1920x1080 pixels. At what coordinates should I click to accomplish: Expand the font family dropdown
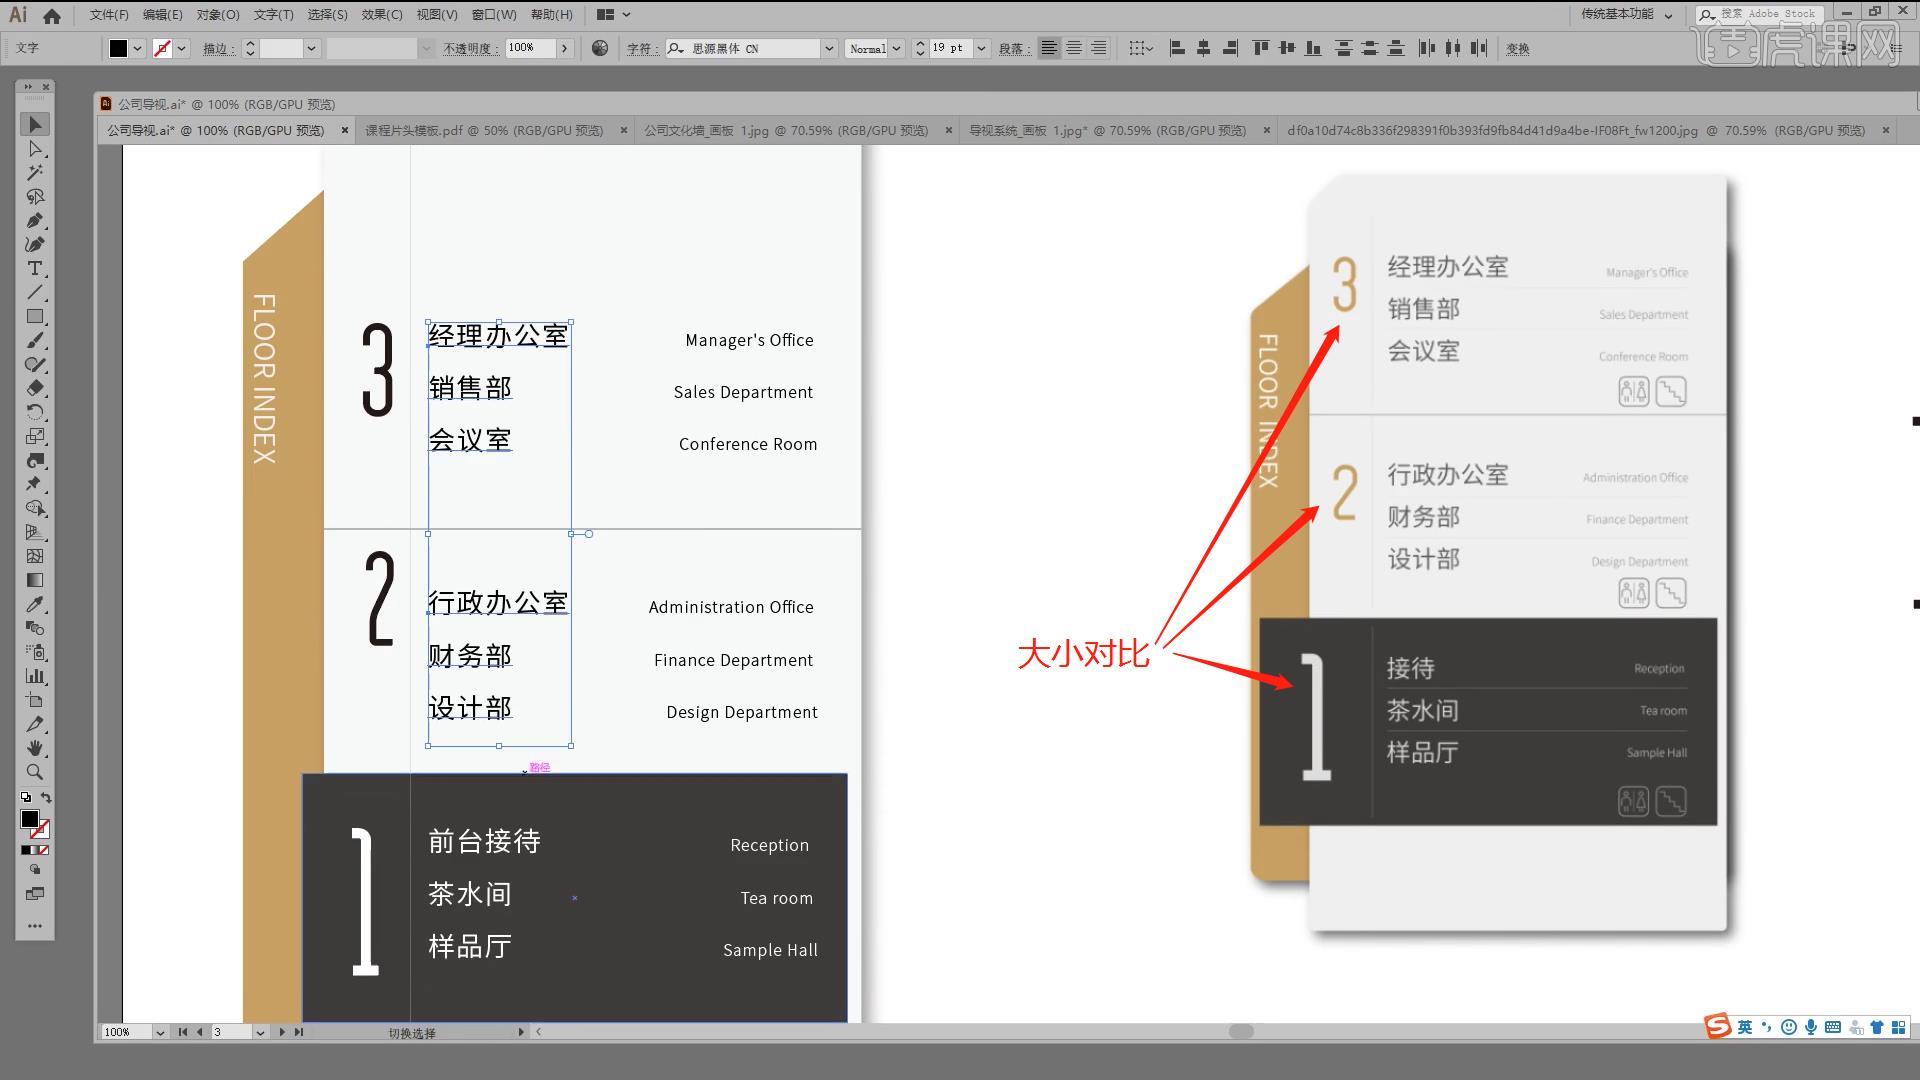[828, 49]
